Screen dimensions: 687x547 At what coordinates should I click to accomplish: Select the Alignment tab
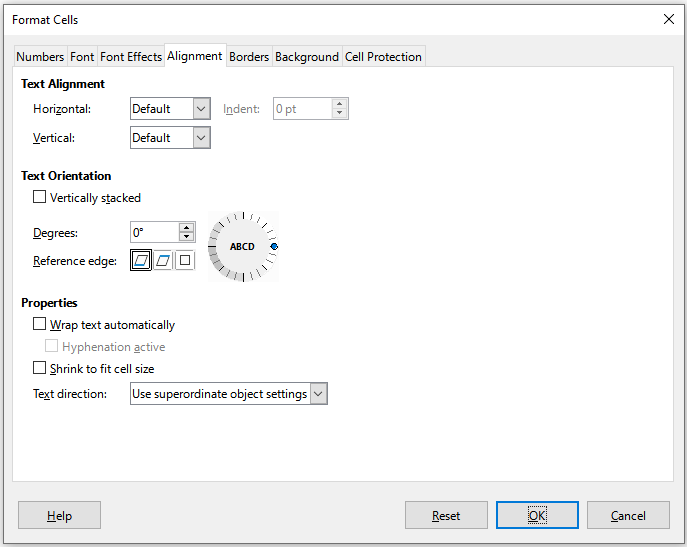point(195,56)
